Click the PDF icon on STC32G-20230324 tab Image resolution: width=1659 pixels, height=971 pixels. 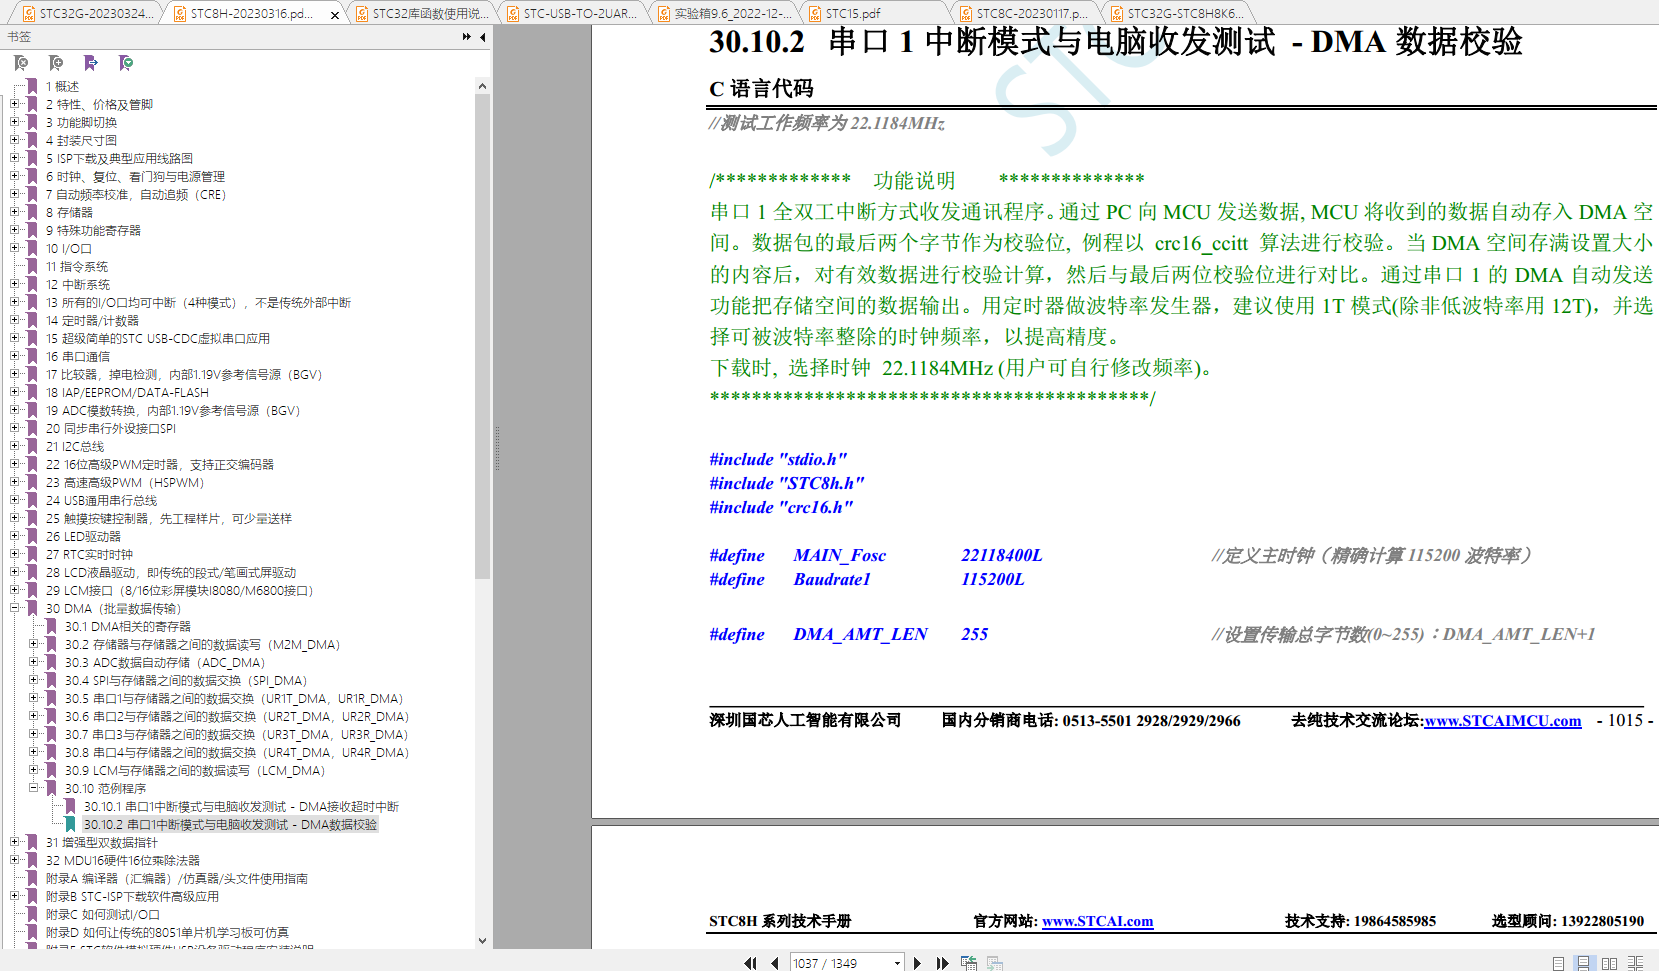(x=29, y=13)
